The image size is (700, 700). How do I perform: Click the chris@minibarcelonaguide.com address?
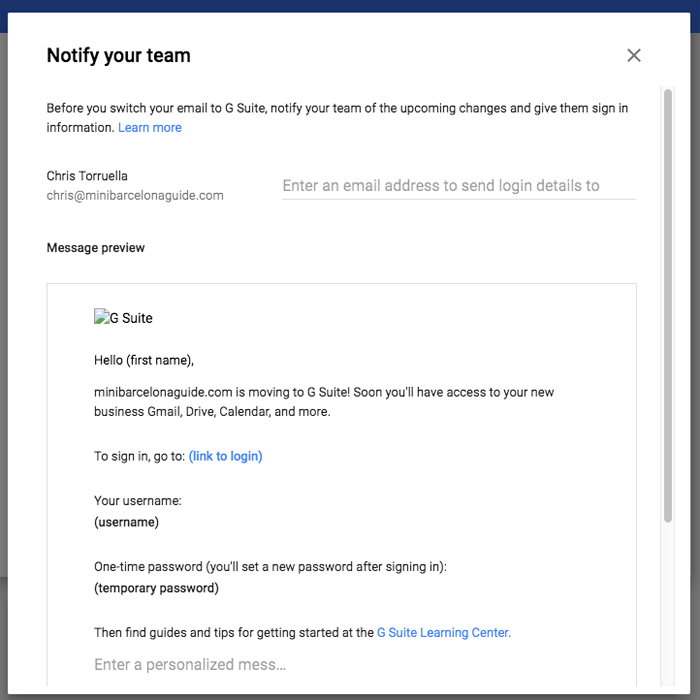pos(135,196)
